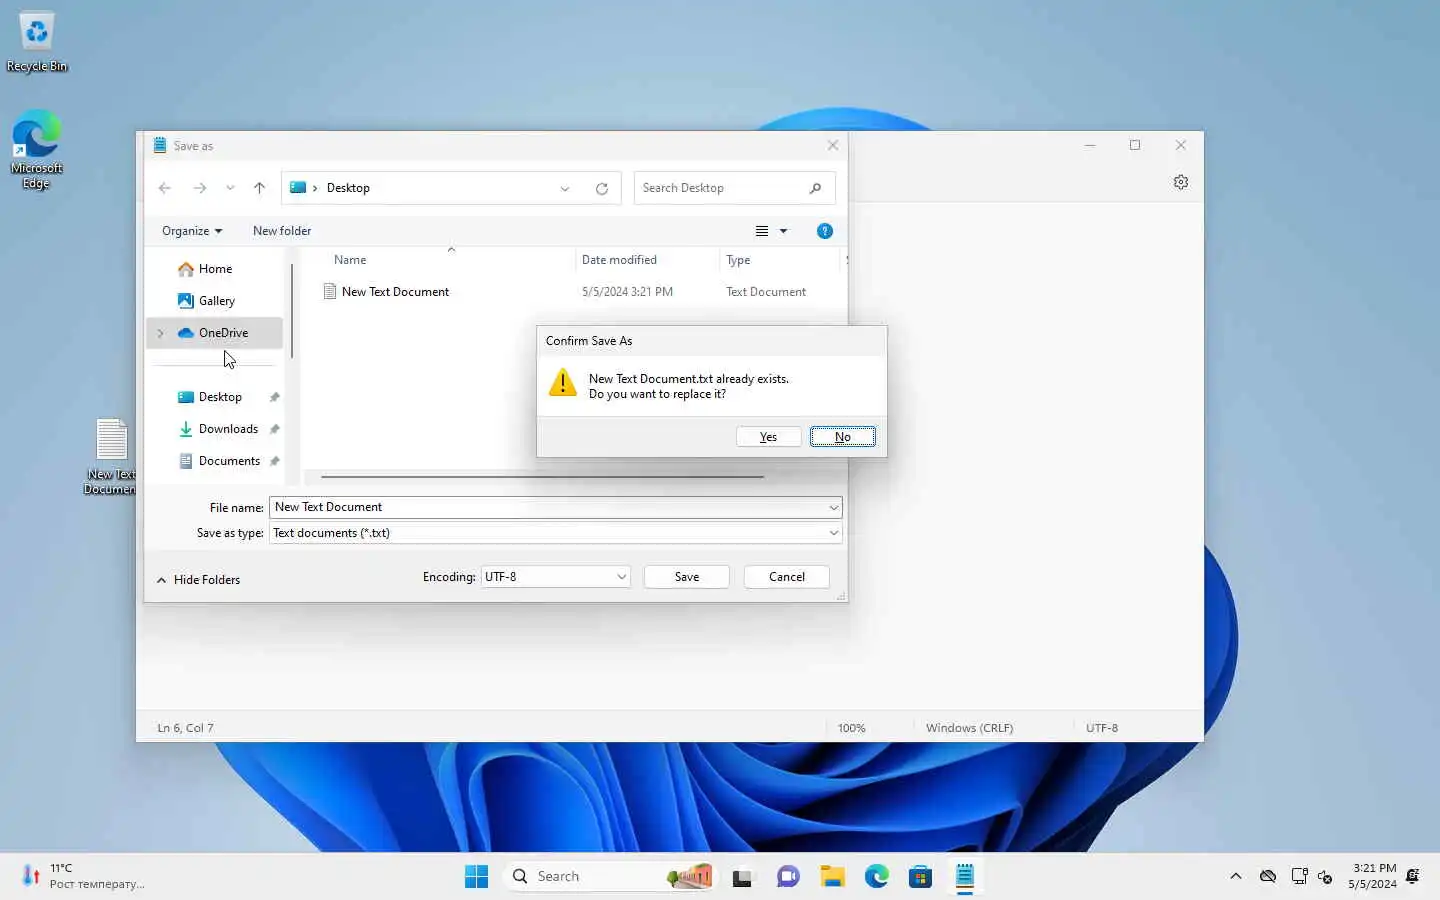This screenshot has height=900, width=1440.
Task: Show hidden system tray icons
Action: [x=1236, y=876]
